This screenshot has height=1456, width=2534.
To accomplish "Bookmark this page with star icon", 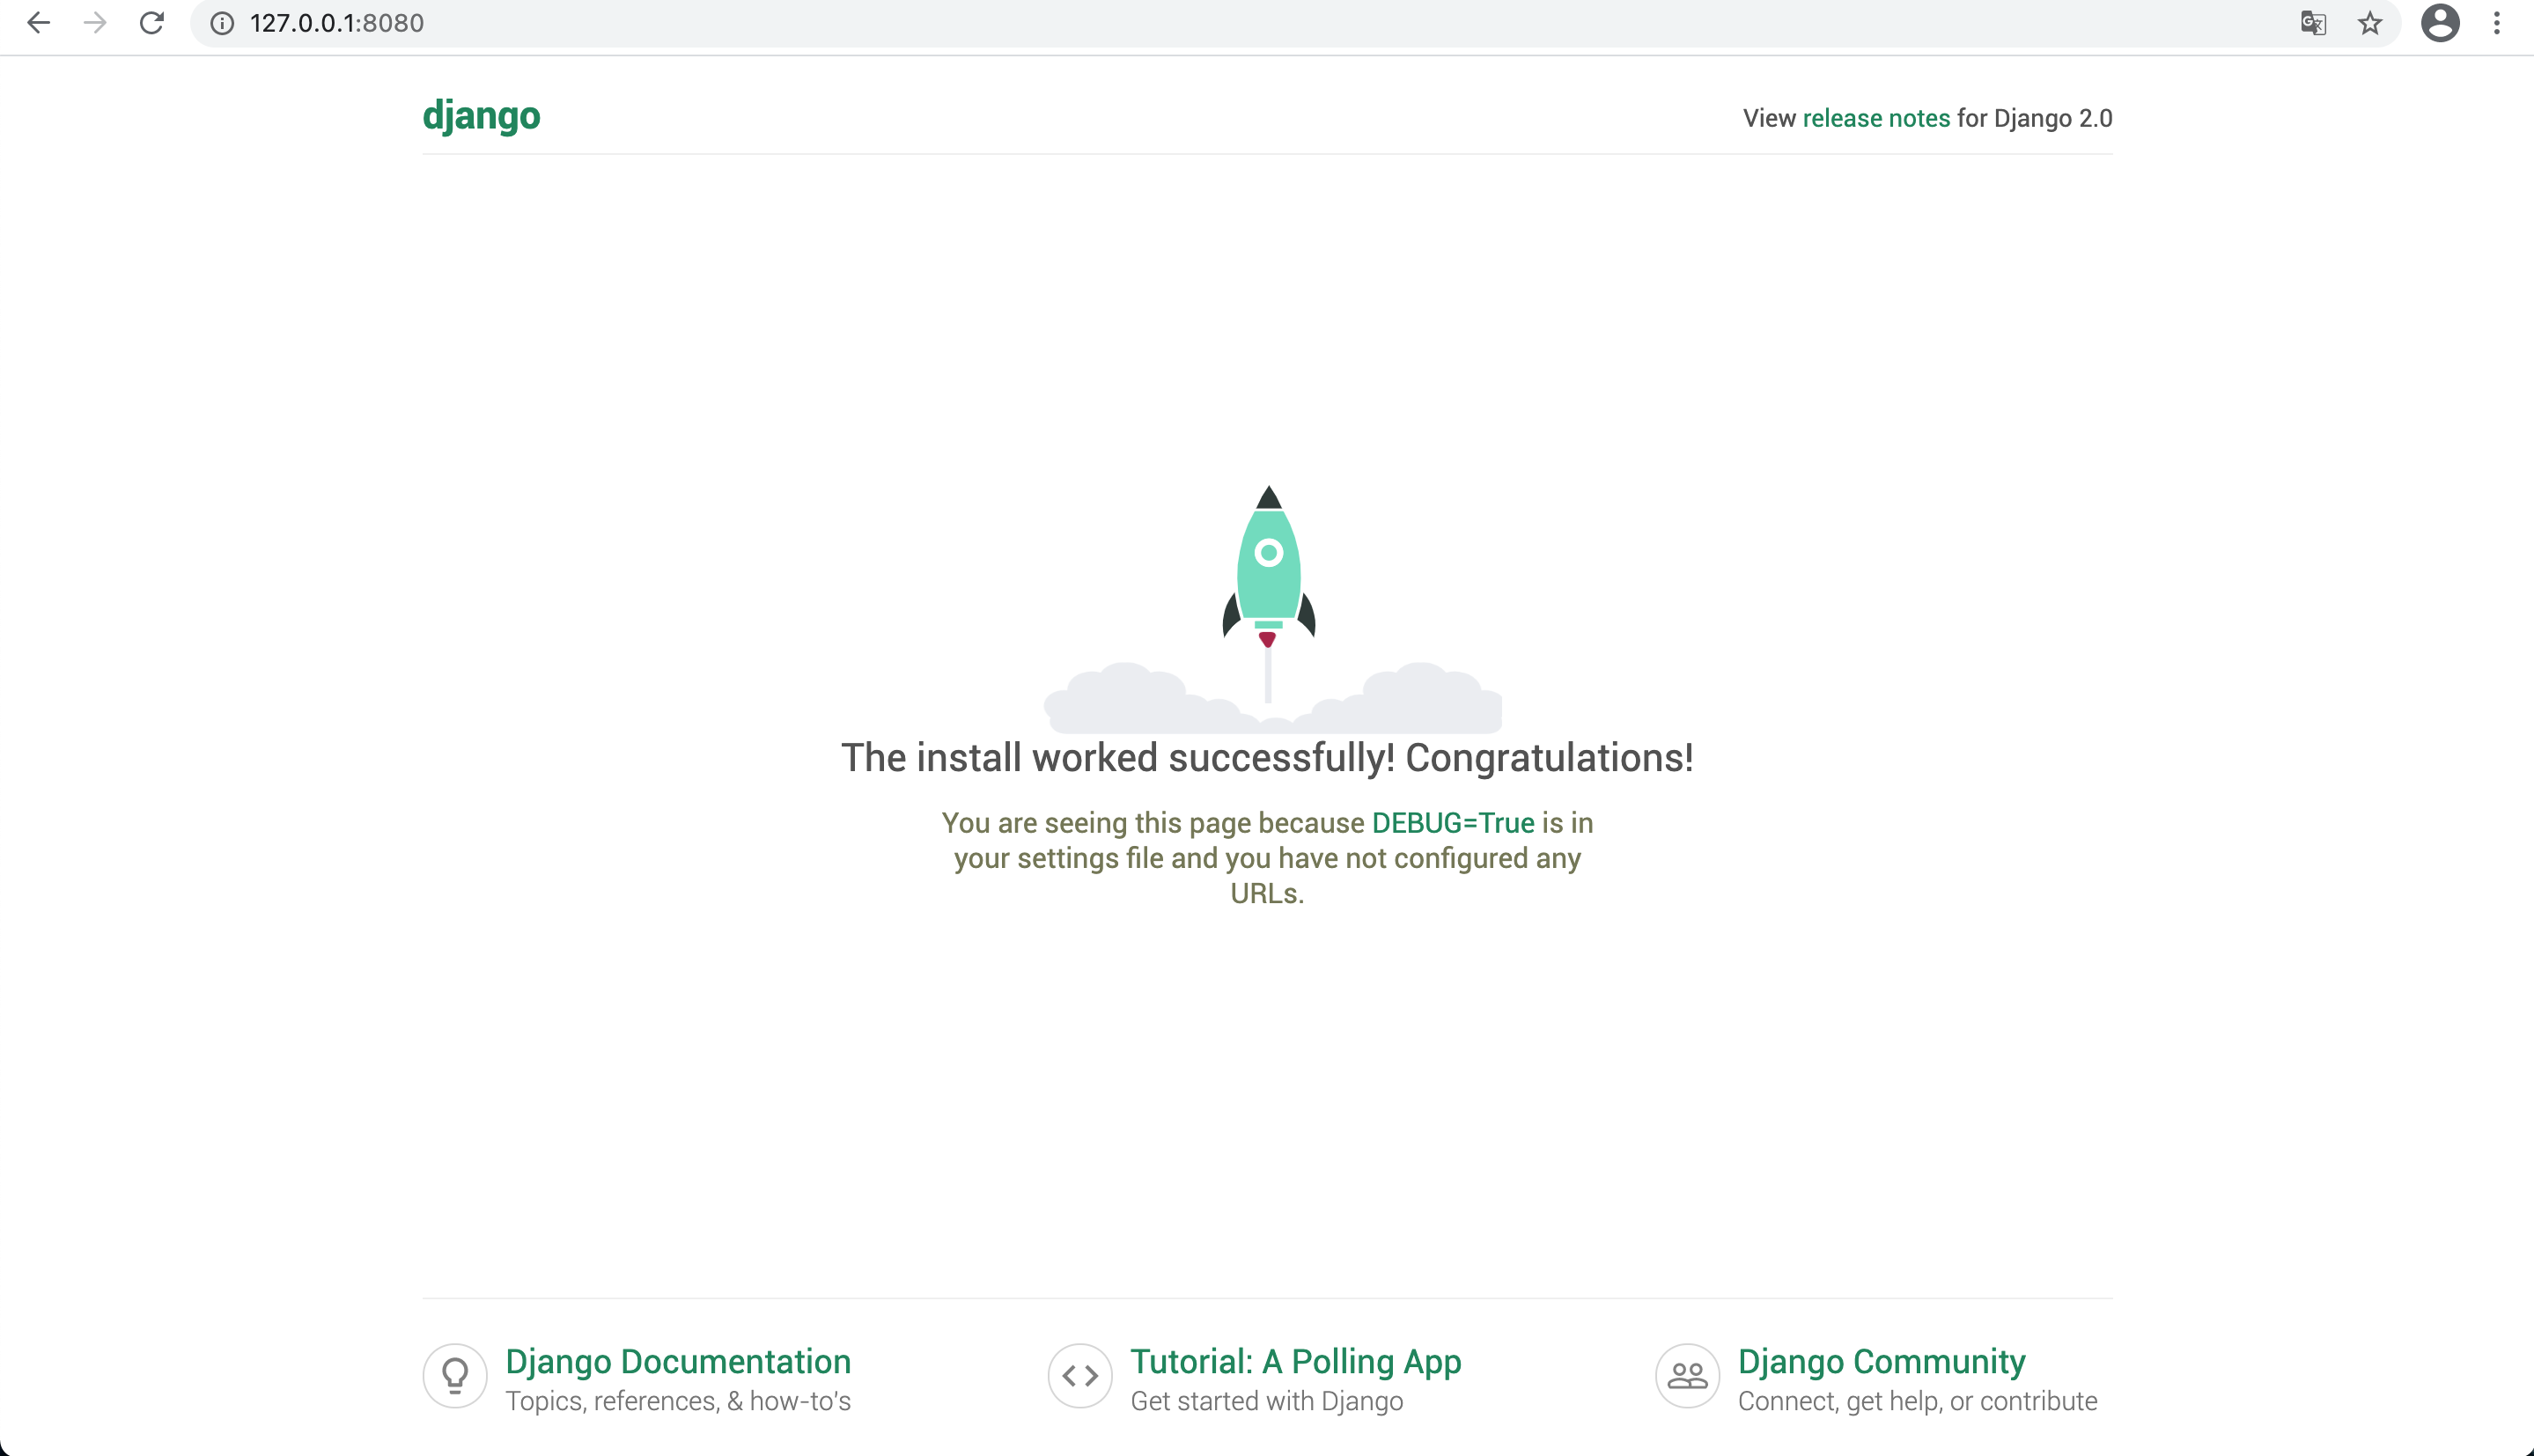I will pyautogui.click(x=2370, y=23).
